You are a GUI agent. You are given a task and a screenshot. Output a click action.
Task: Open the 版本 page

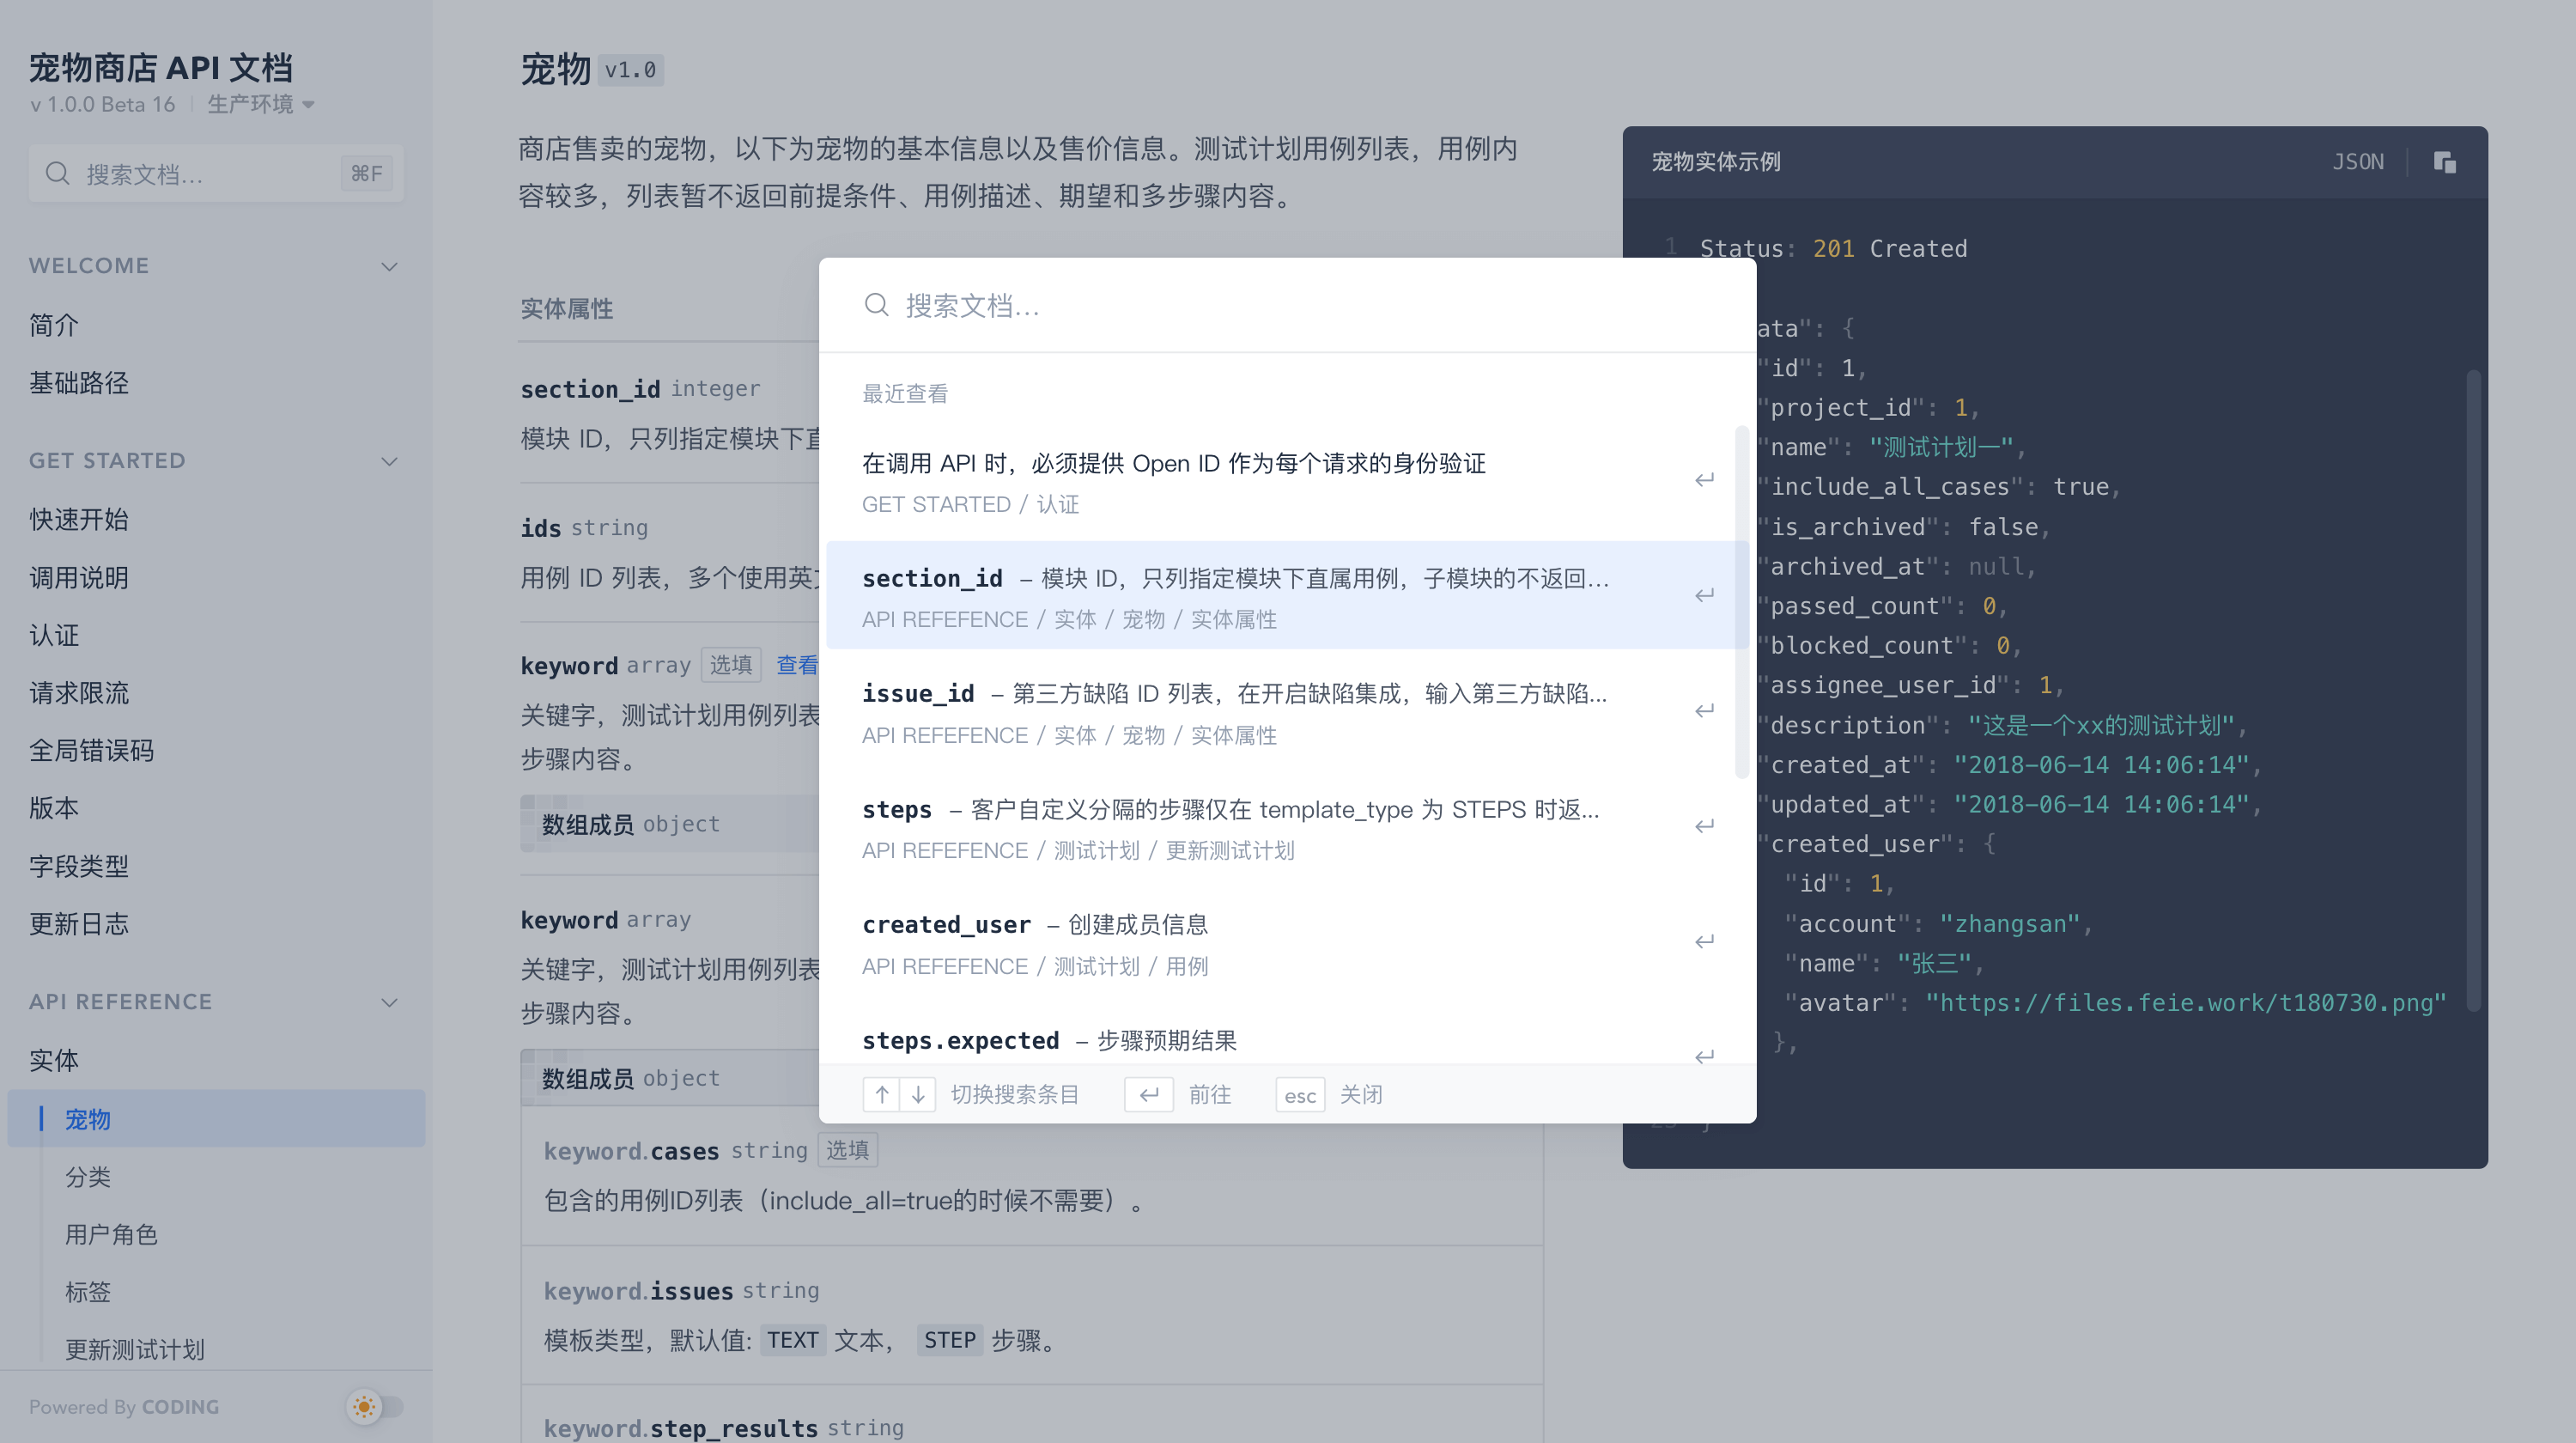(54, 808)
